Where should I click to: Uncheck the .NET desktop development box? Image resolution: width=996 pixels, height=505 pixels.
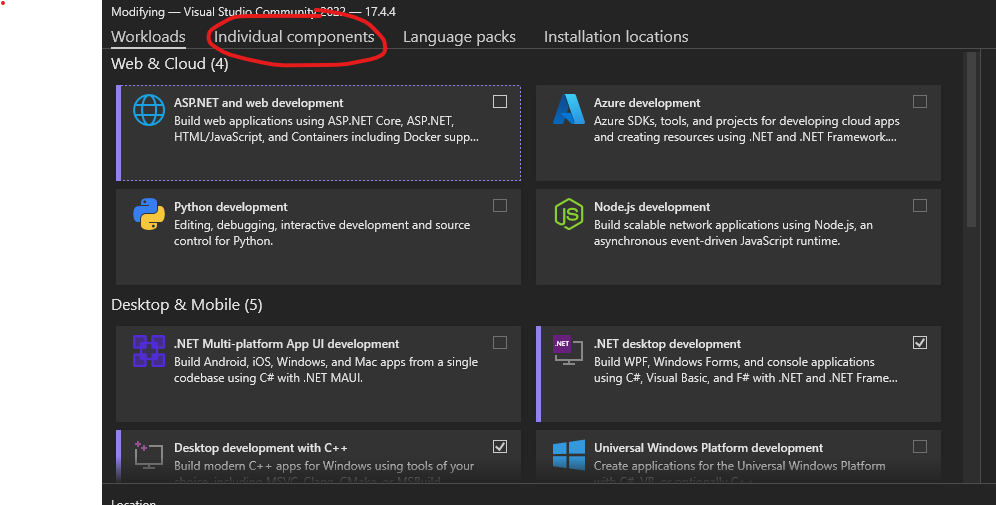pos(920,343)
